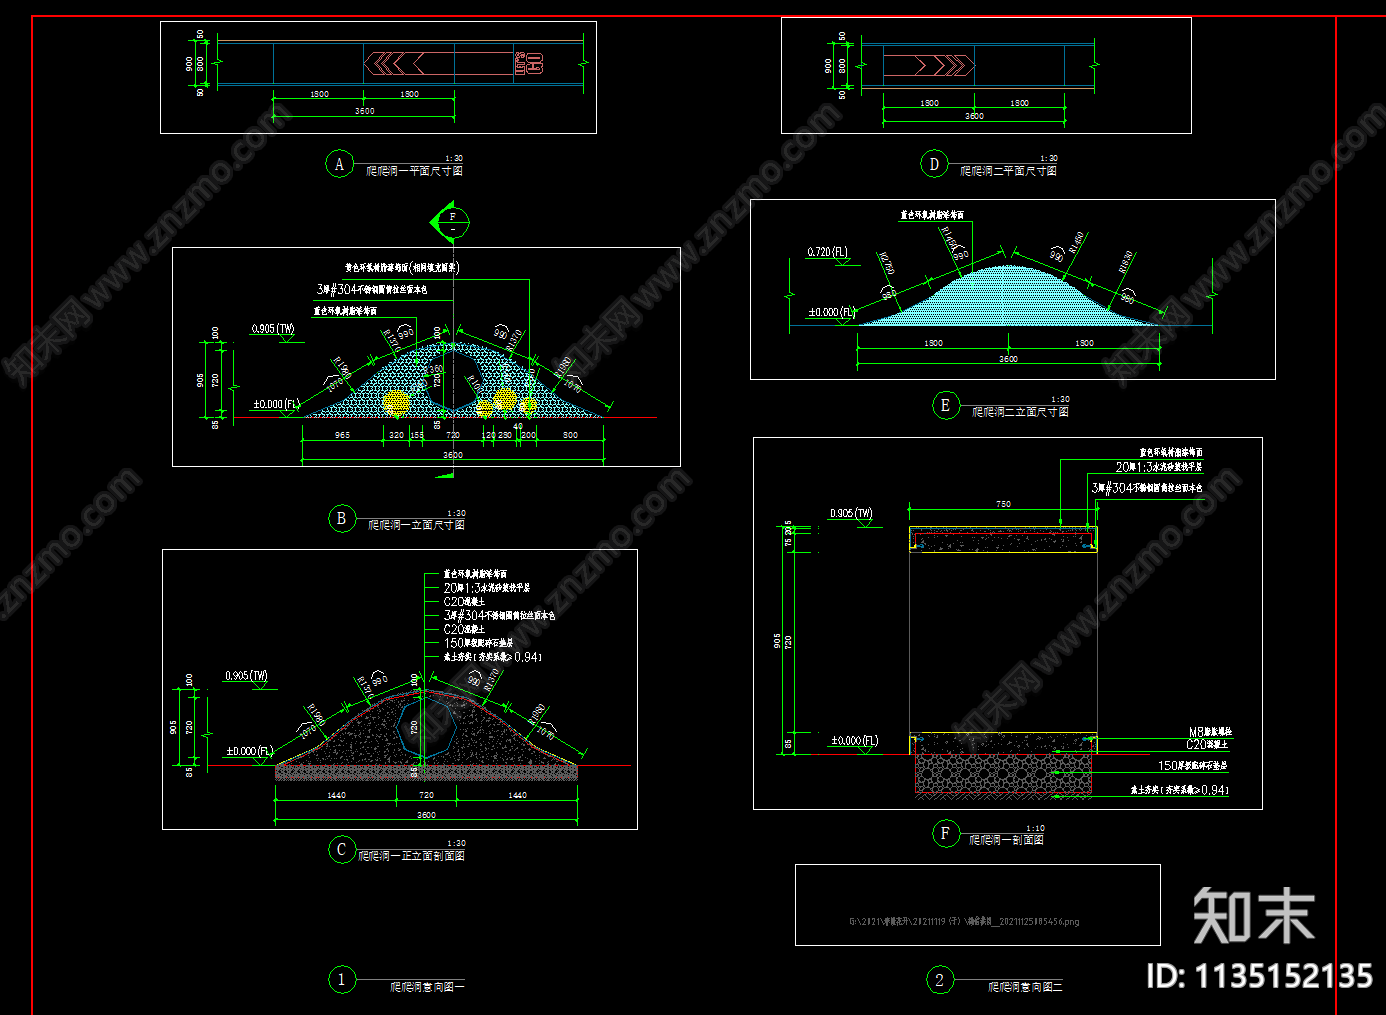The image size is (1386, 1015).
Task: Click the 0.720 (FL) elevation label in drawing E
Action: click(827, 252)
